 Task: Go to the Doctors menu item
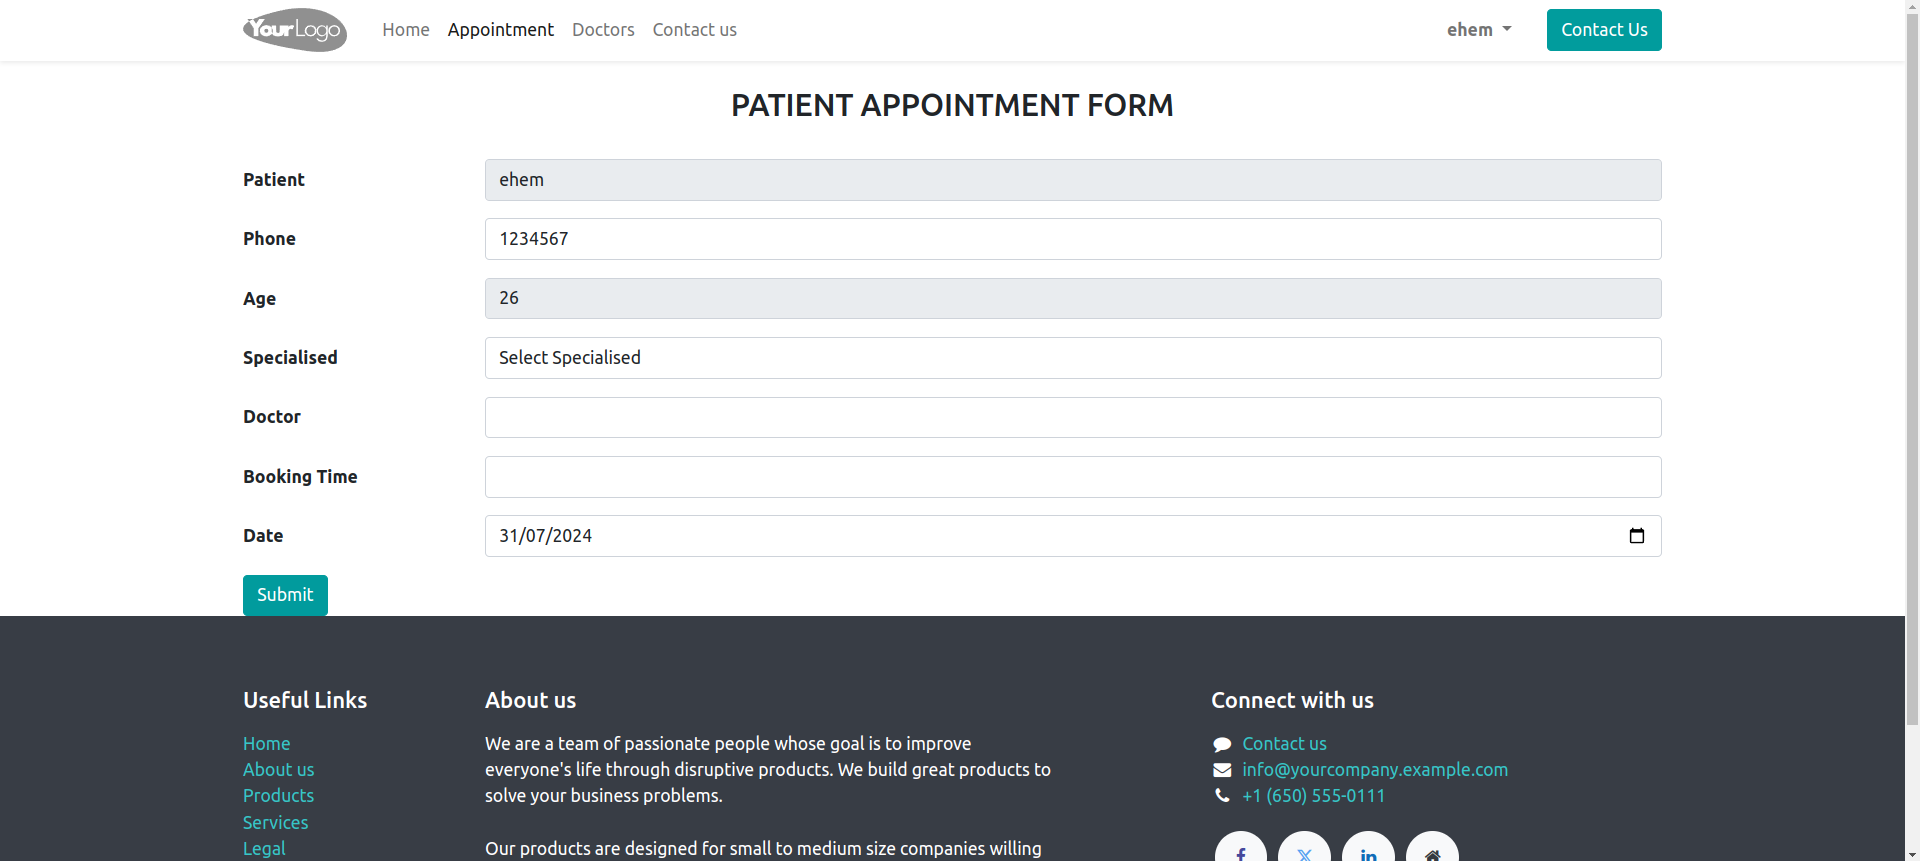point(603,30)
